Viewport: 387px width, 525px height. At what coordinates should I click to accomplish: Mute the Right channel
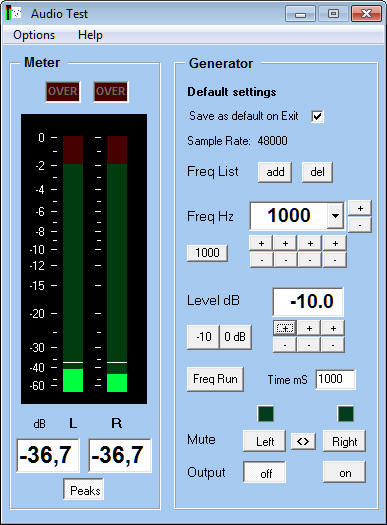click(x=344, y=441)
